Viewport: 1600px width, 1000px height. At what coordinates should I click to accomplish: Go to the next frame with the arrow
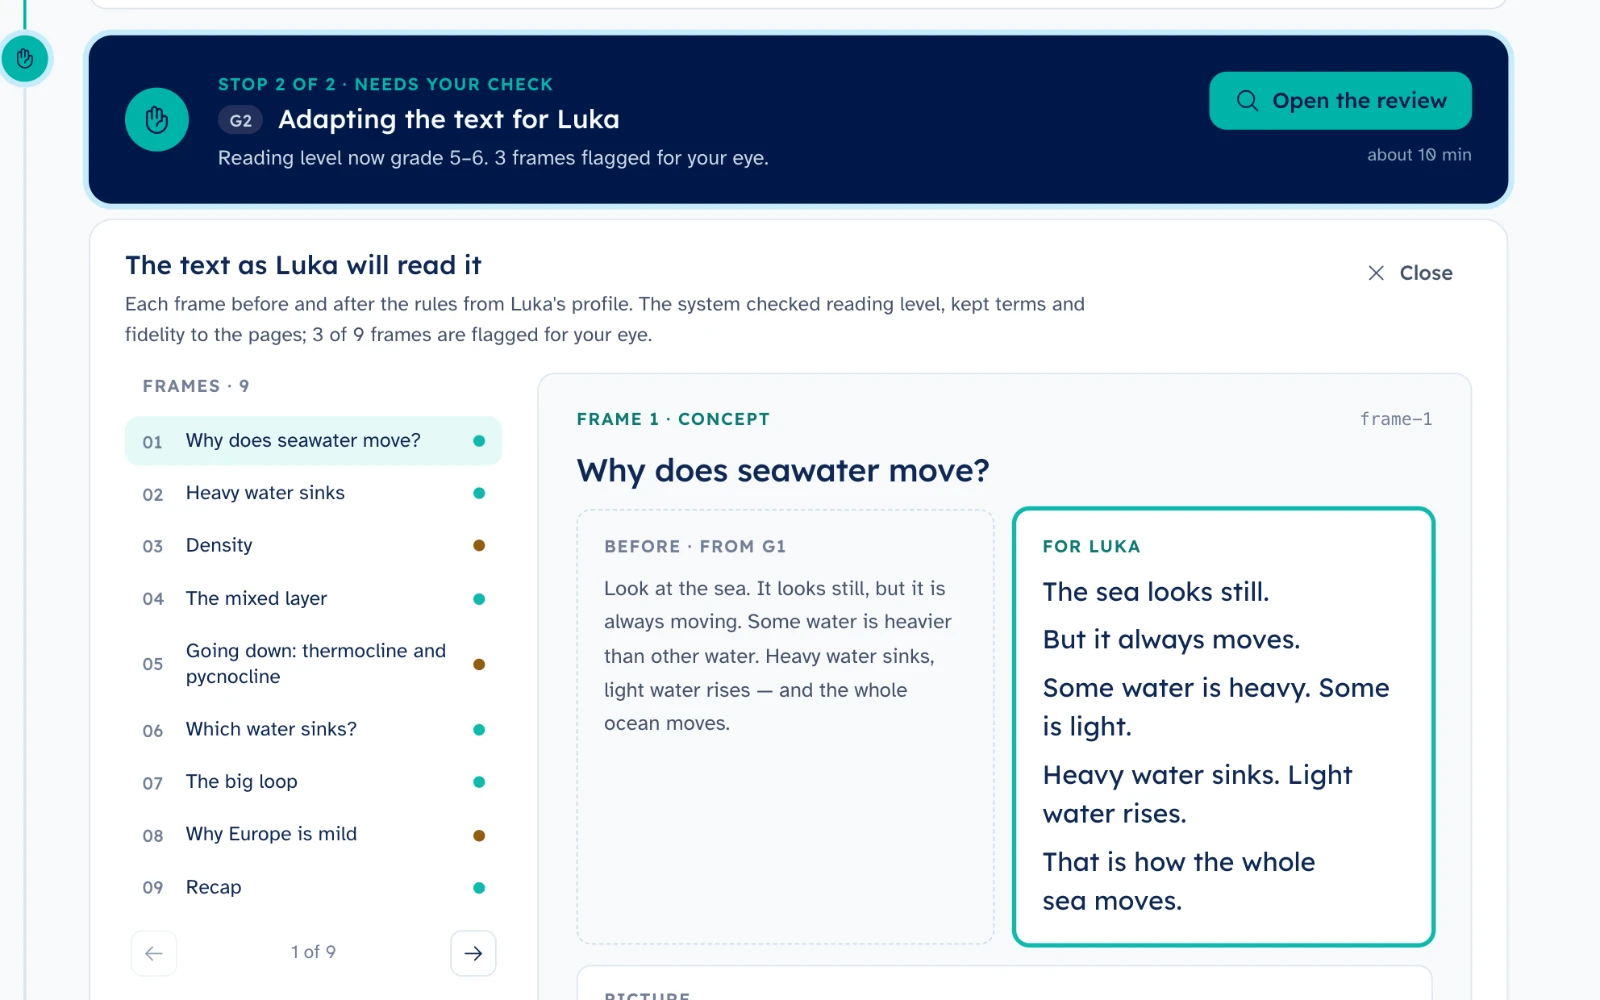coord(473,953)
